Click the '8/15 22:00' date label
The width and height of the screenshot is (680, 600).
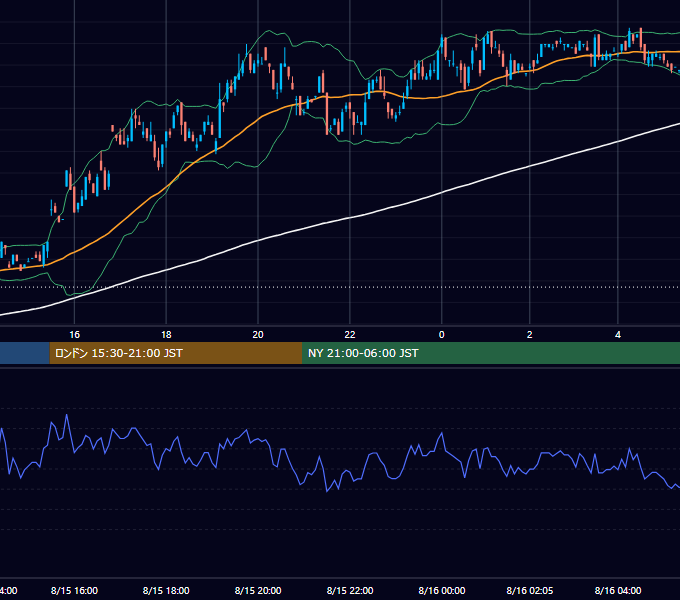[350, 590]
